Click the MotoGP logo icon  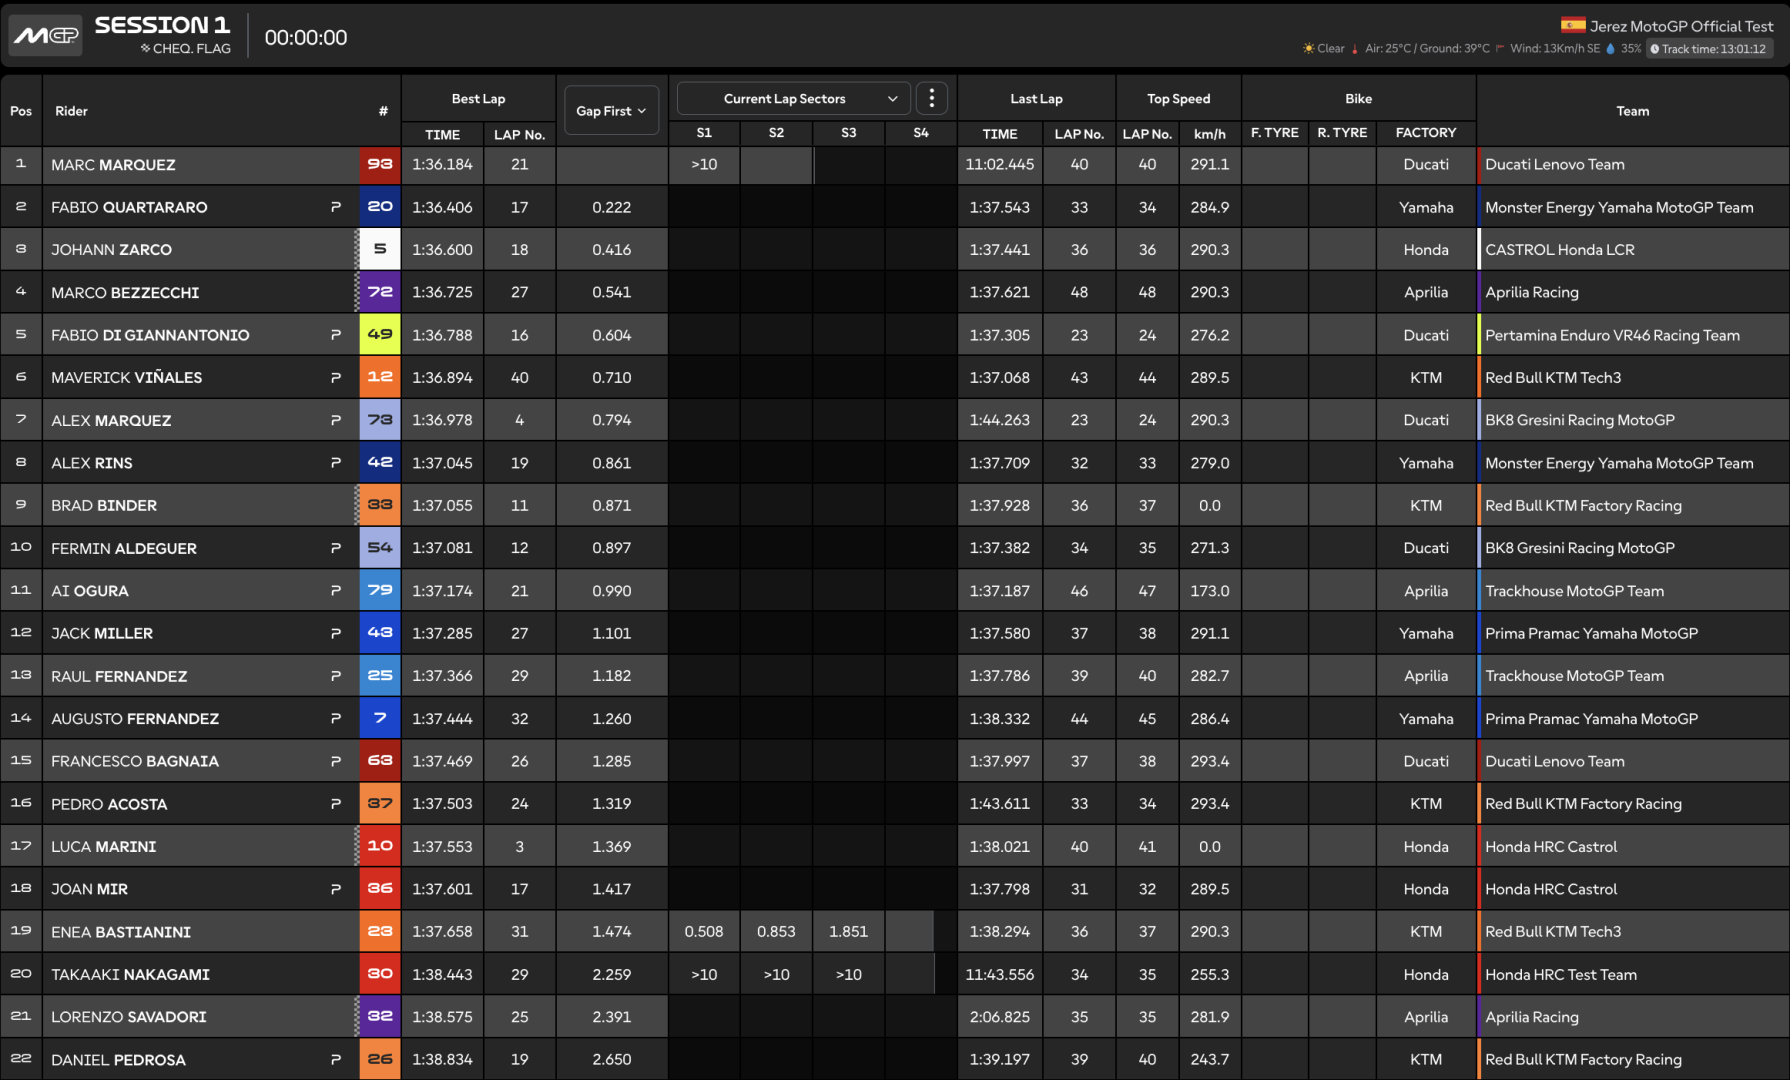[x=45, y=36]
